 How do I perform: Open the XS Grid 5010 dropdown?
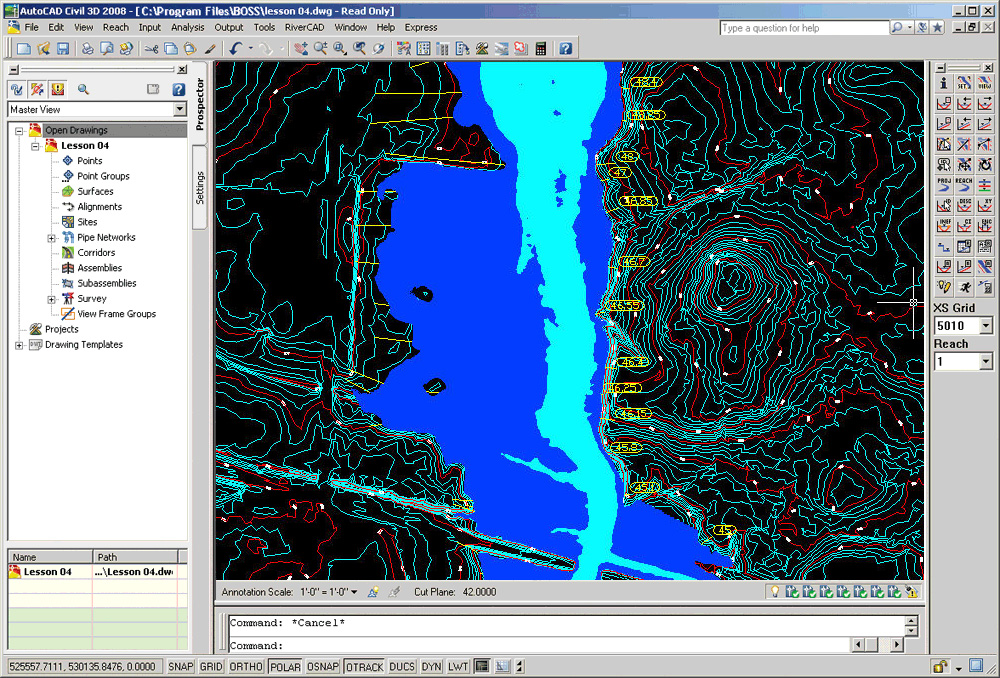pos(986,324)
